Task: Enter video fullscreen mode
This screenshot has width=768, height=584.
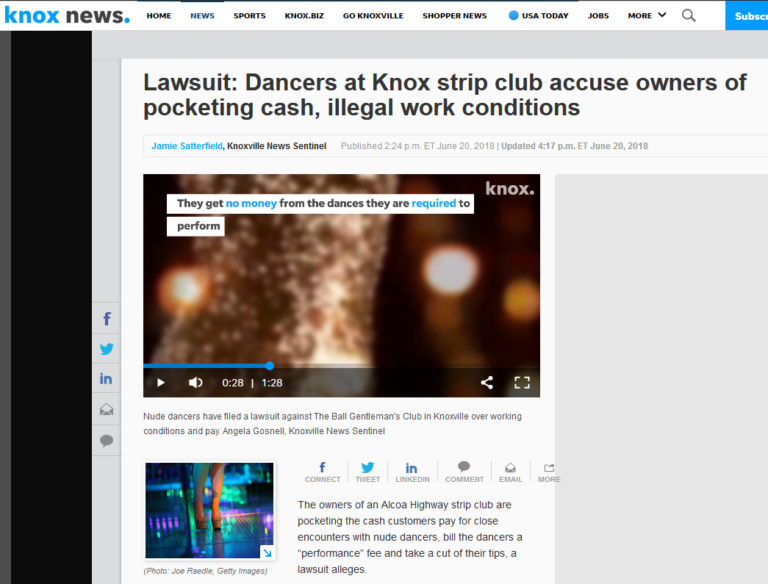Action: (x=522, y=383)
